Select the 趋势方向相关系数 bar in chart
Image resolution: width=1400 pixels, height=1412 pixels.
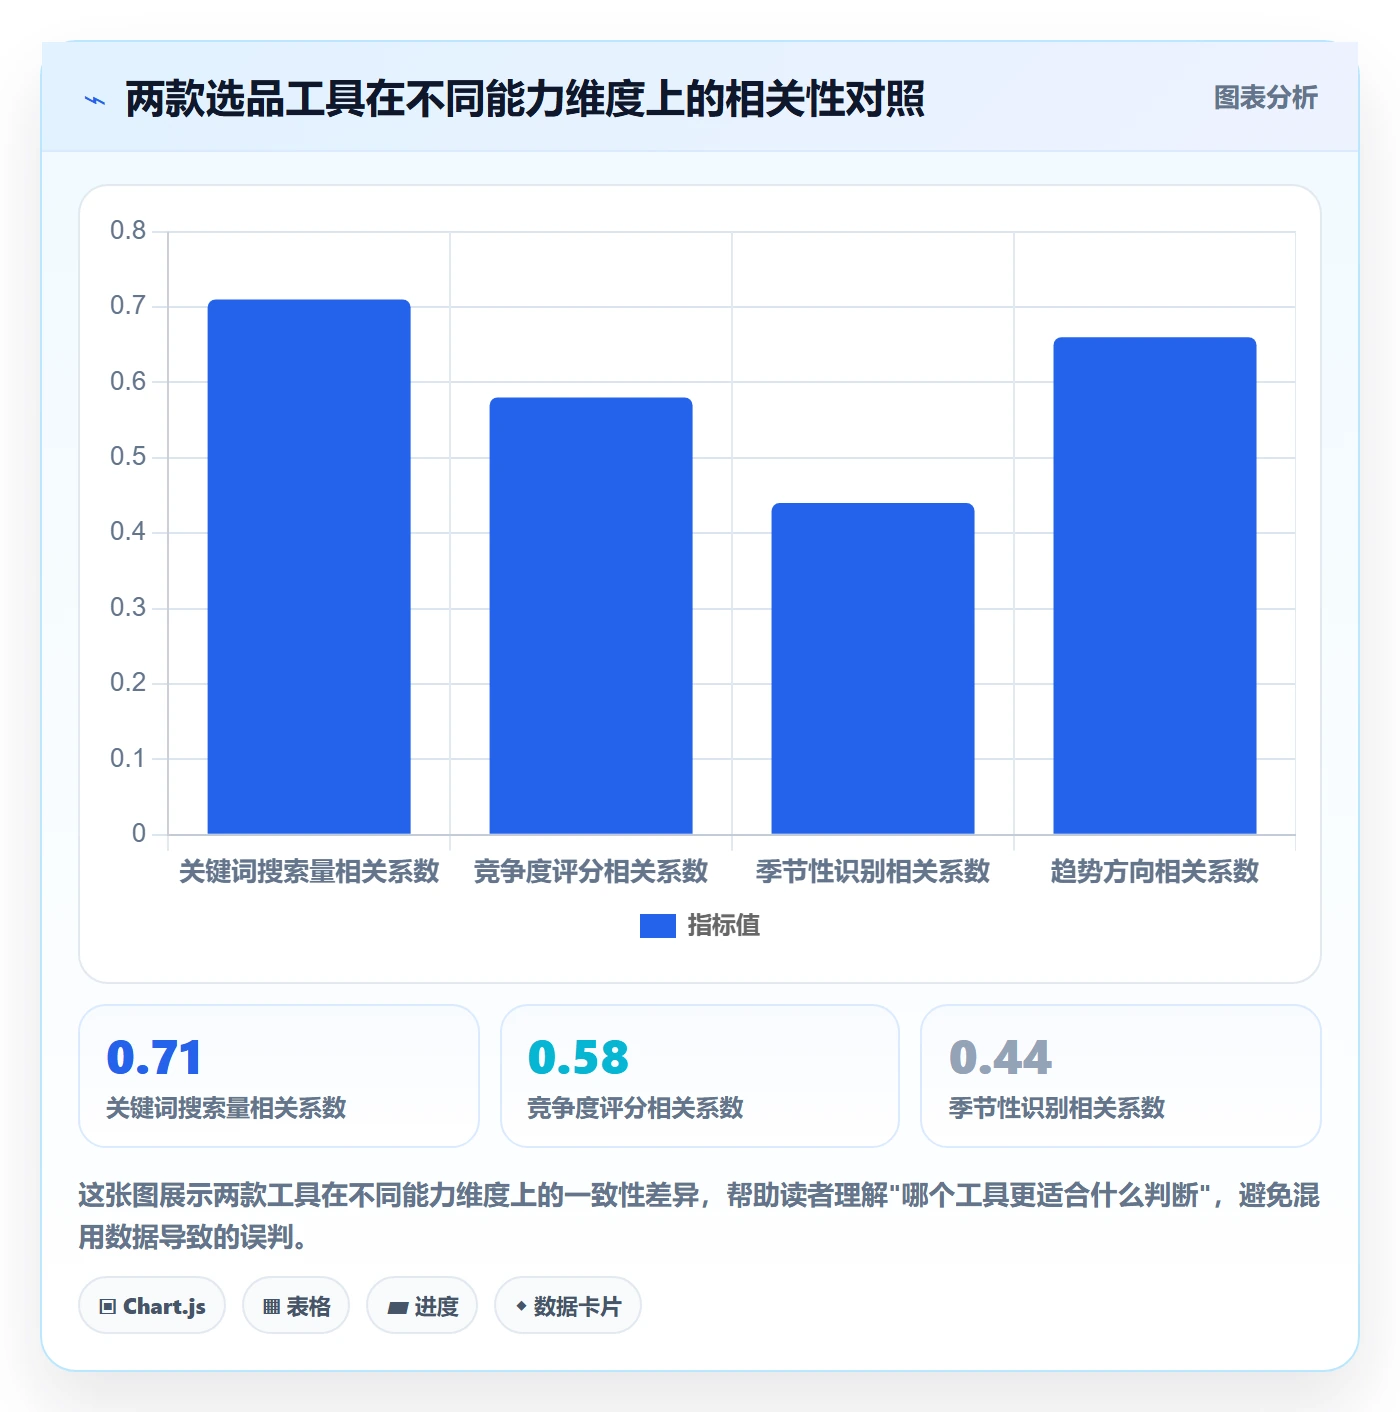(1155, 585)
